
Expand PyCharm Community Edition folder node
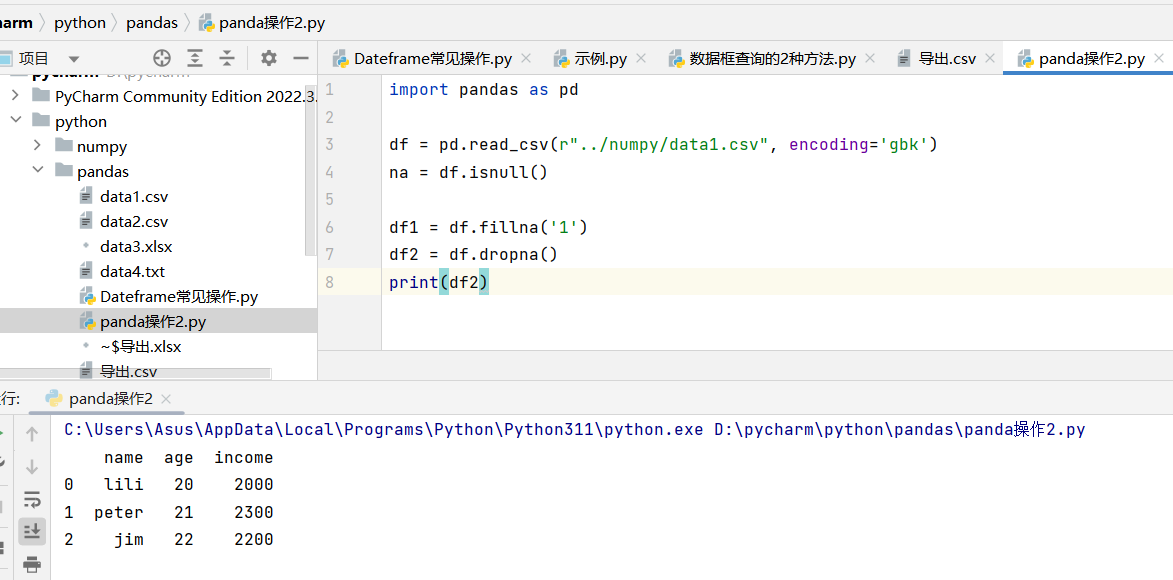click(15, 96)
